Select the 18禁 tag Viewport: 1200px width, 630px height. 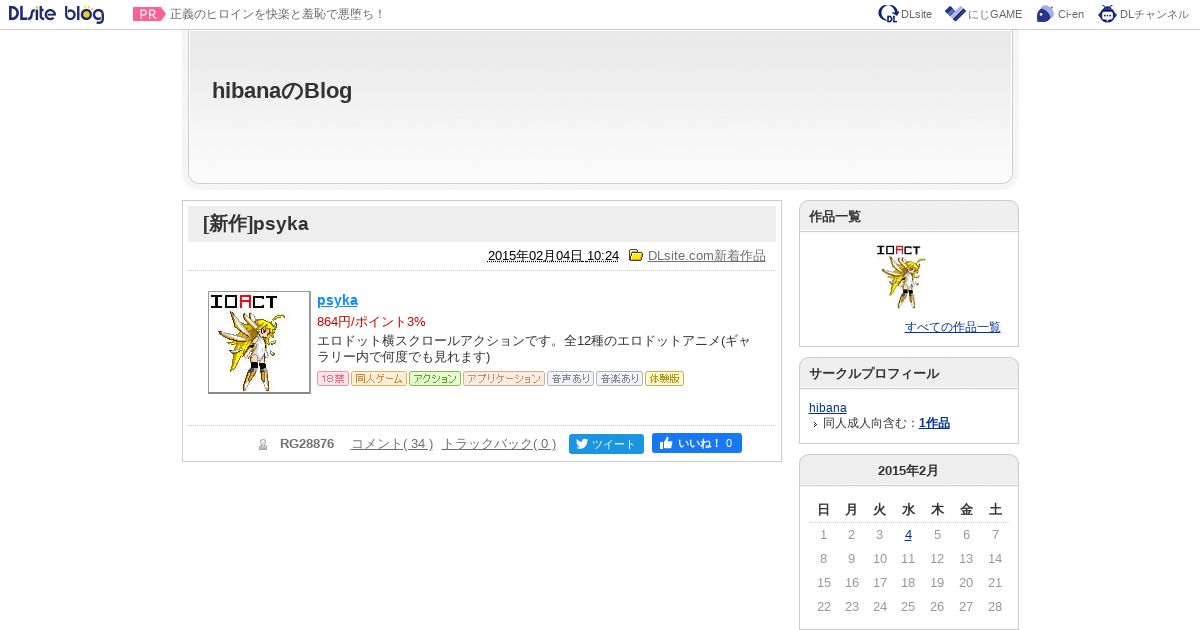333,379
